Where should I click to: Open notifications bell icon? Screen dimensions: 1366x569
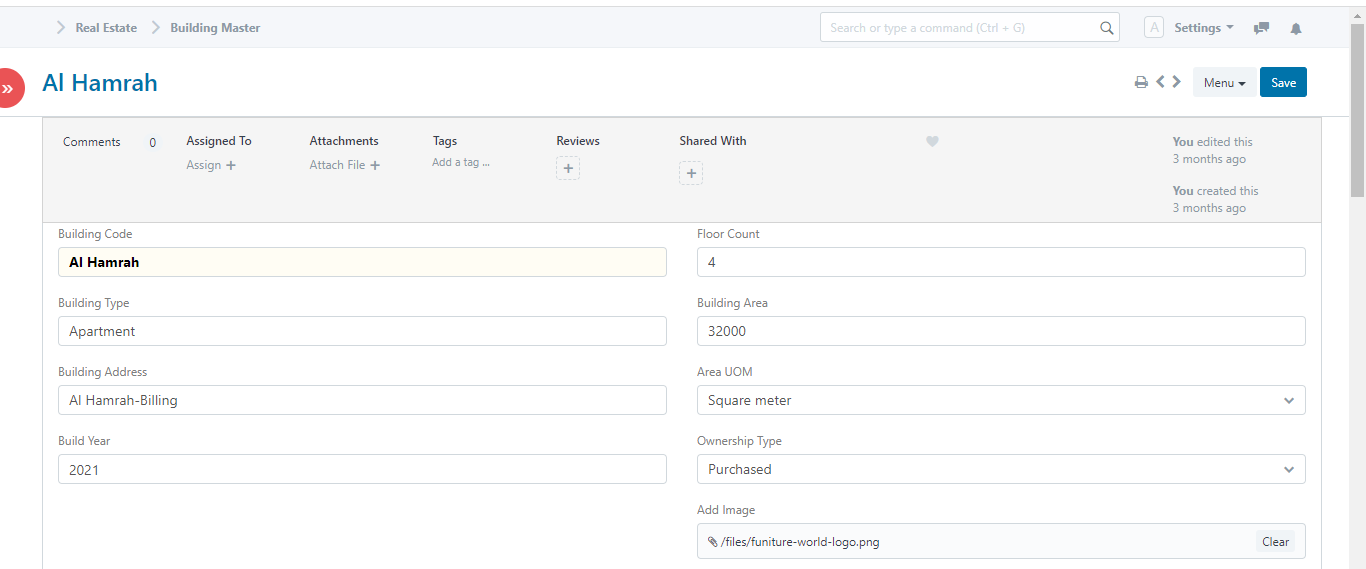pyautogui.click(x=1296, y=28)
